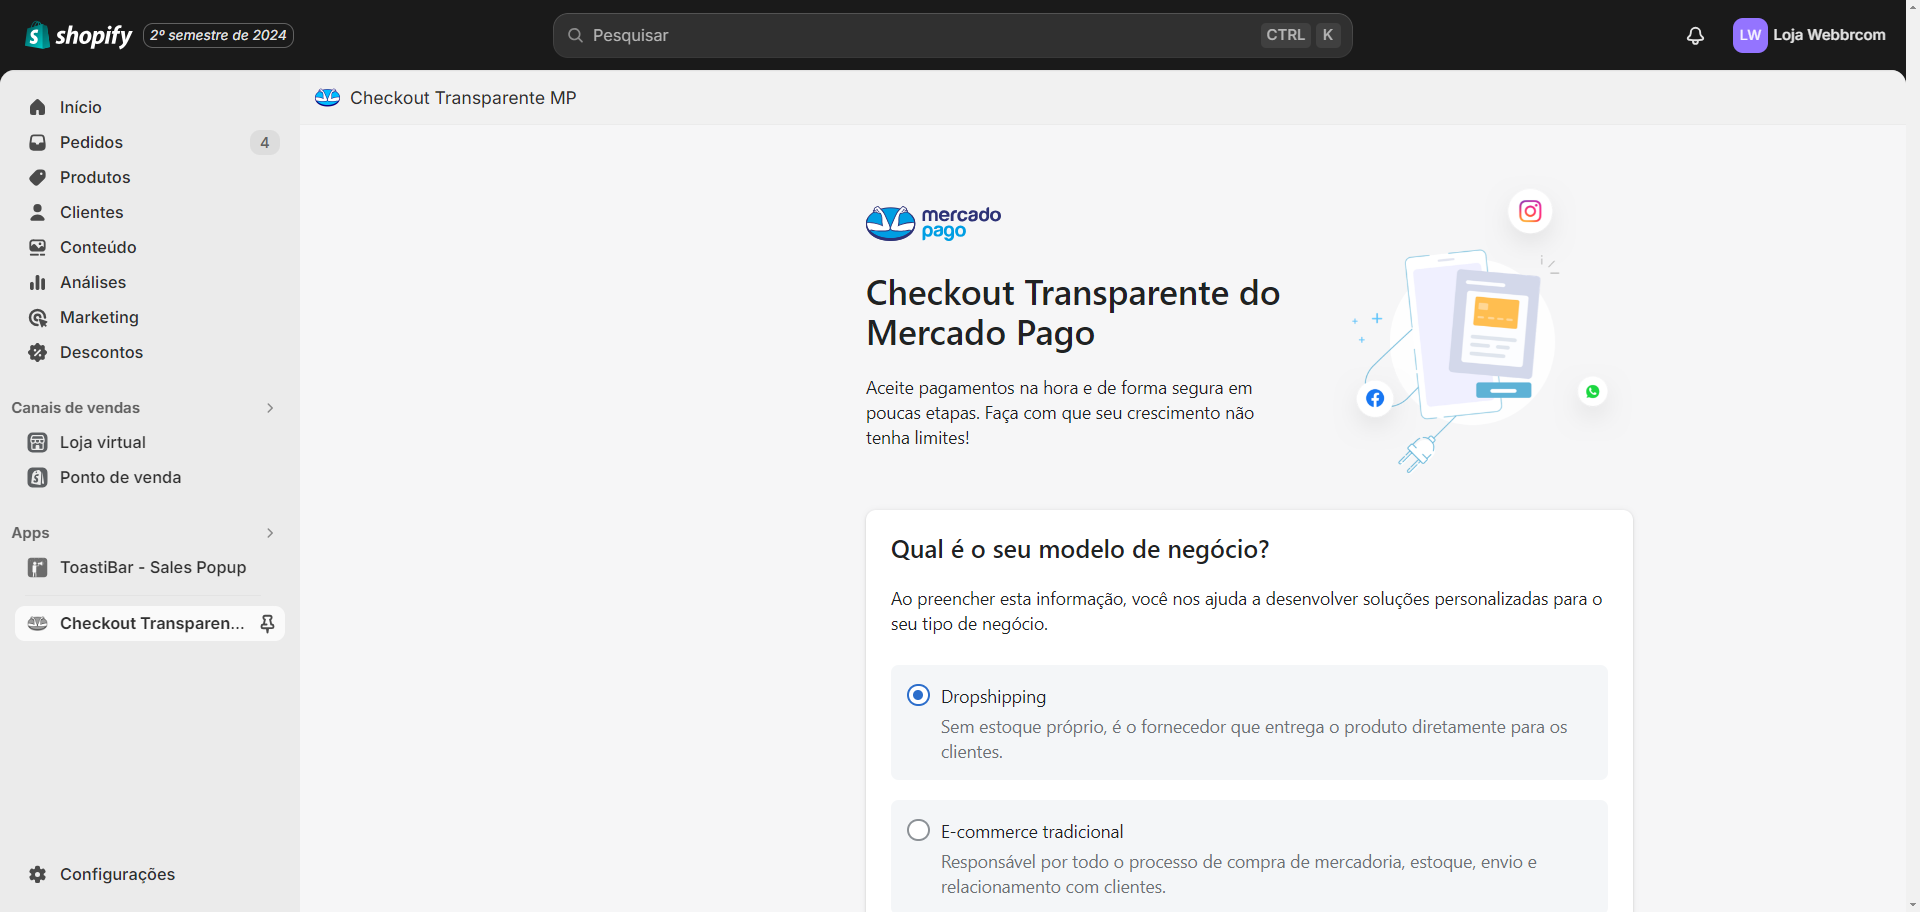Click the ToastiBar app icon
Screen dimensions: 1920x912
click(x=38, y=567)
